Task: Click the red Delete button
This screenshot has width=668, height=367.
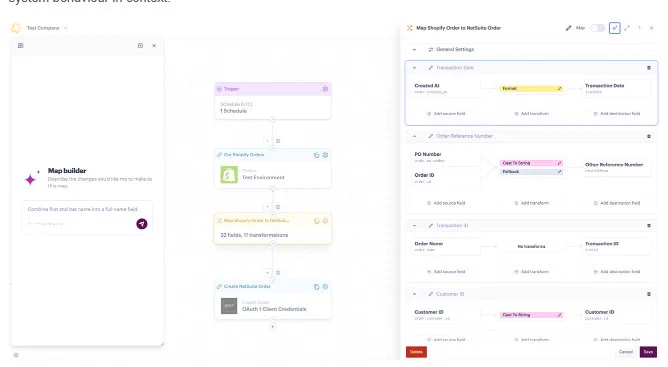Action: click(416, 352)
